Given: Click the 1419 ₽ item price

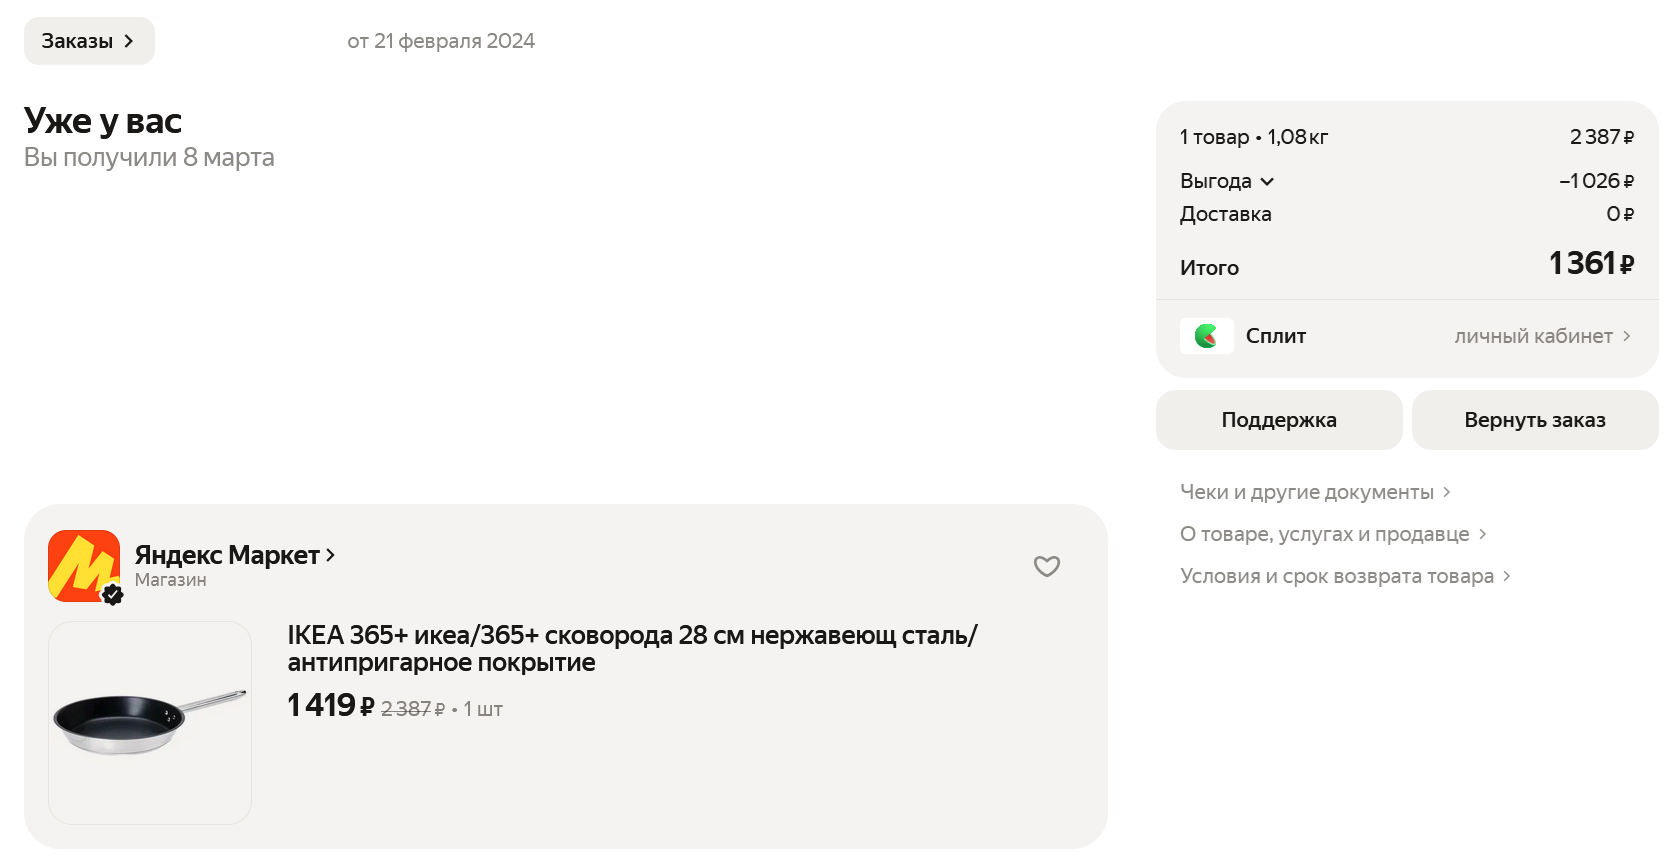Looking at the screenshot, I should tap(330, 705).
